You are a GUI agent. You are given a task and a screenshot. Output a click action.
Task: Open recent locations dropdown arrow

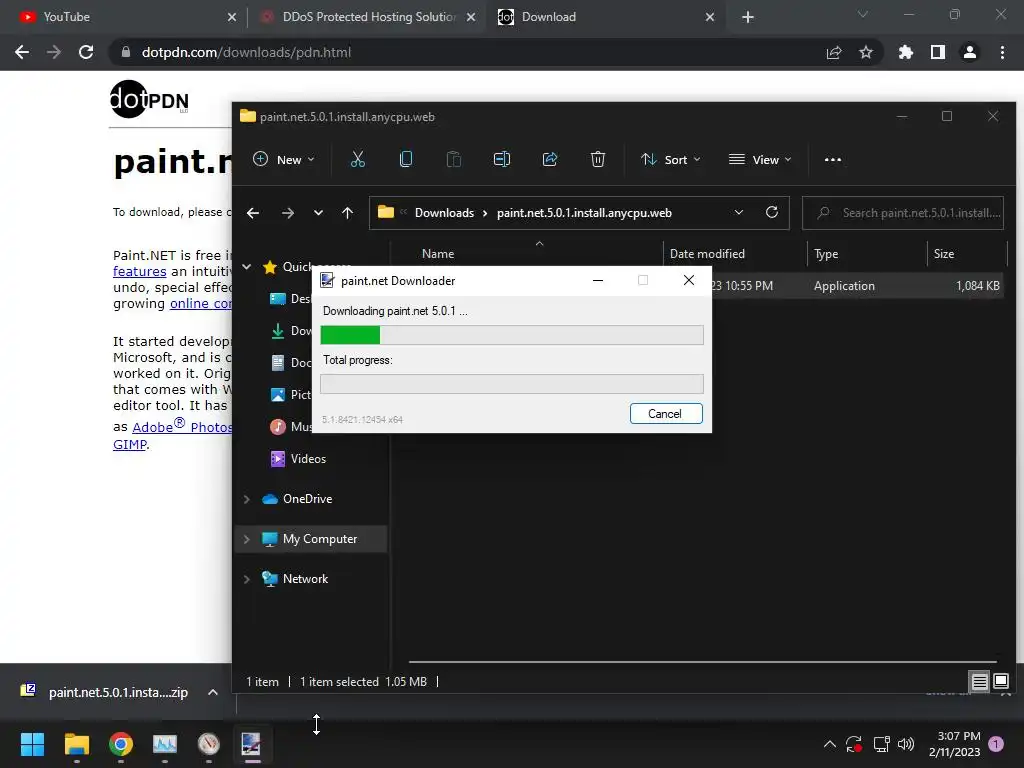318,213
